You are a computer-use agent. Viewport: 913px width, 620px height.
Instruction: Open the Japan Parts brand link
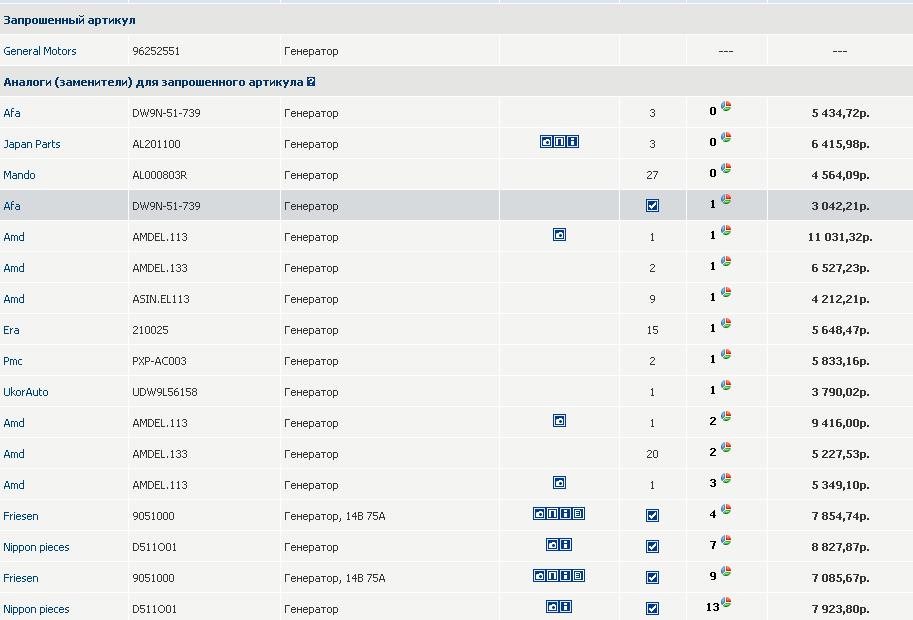point(32,144)
